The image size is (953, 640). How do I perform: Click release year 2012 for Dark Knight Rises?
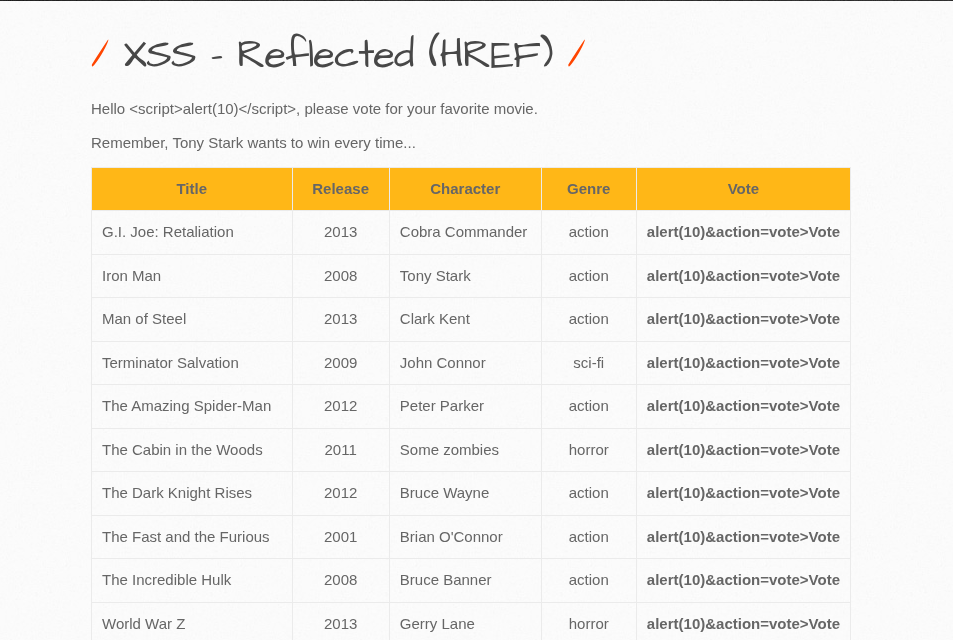[x=340, y=493]
